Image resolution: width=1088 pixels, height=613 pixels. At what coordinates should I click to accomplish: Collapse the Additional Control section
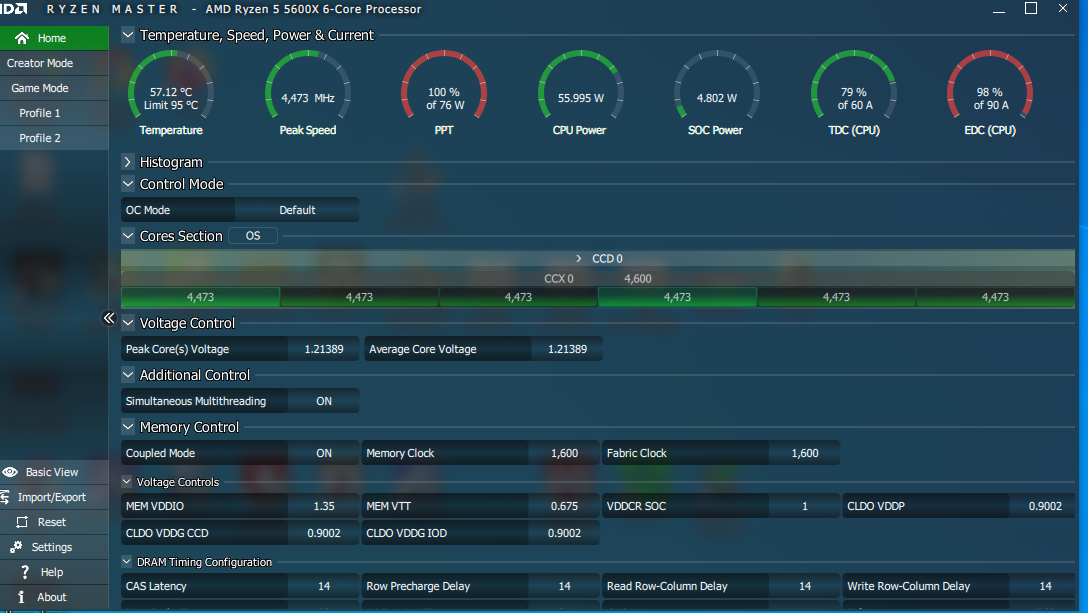(x=128, y=375)
